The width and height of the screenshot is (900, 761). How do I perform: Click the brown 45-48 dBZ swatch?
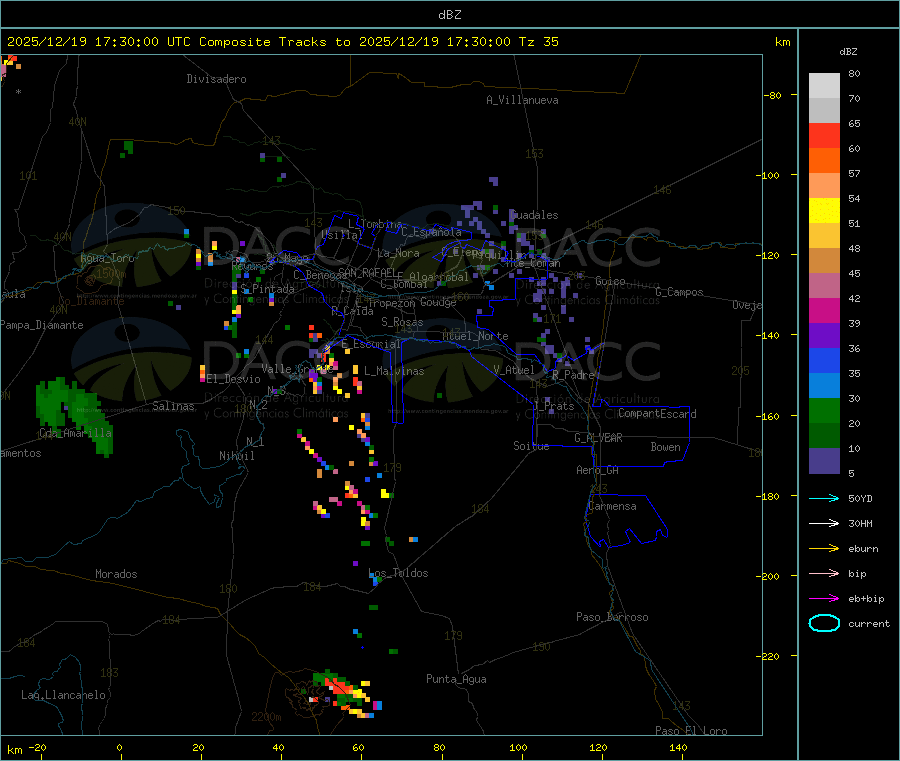(x=824, y=261)
